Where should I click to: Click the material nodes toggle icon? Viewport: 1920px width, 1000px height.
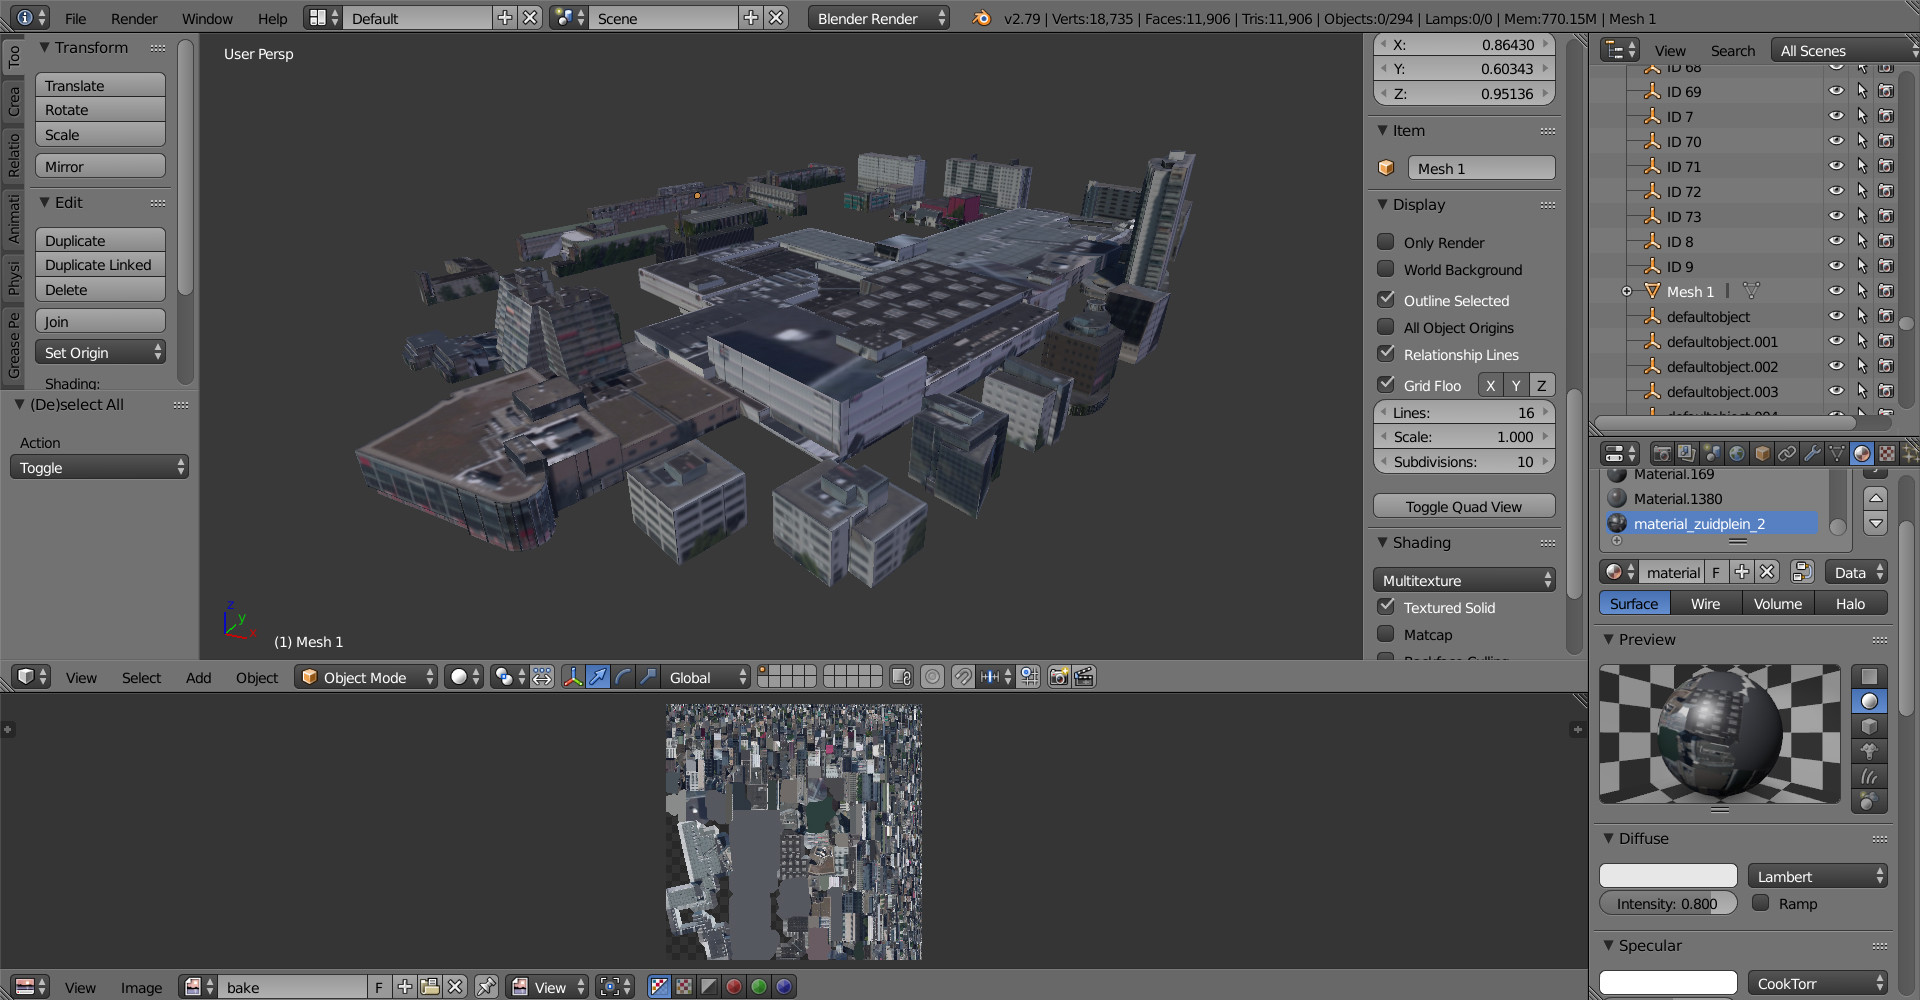coord(1802,572)
